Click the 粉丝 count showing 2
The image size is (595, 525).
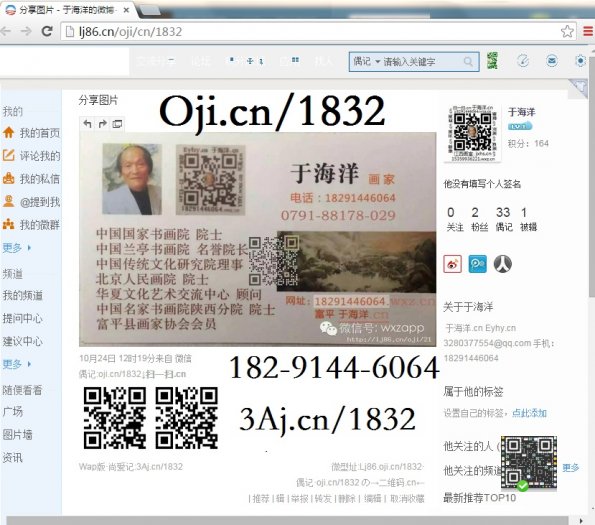click(479, 219)
